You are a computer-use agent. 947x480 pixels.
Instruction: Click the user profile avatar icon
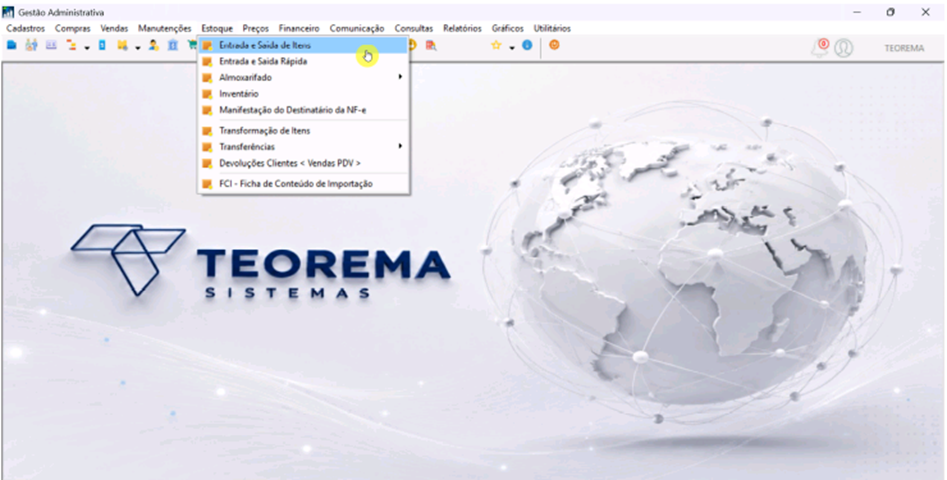point(844,48)
